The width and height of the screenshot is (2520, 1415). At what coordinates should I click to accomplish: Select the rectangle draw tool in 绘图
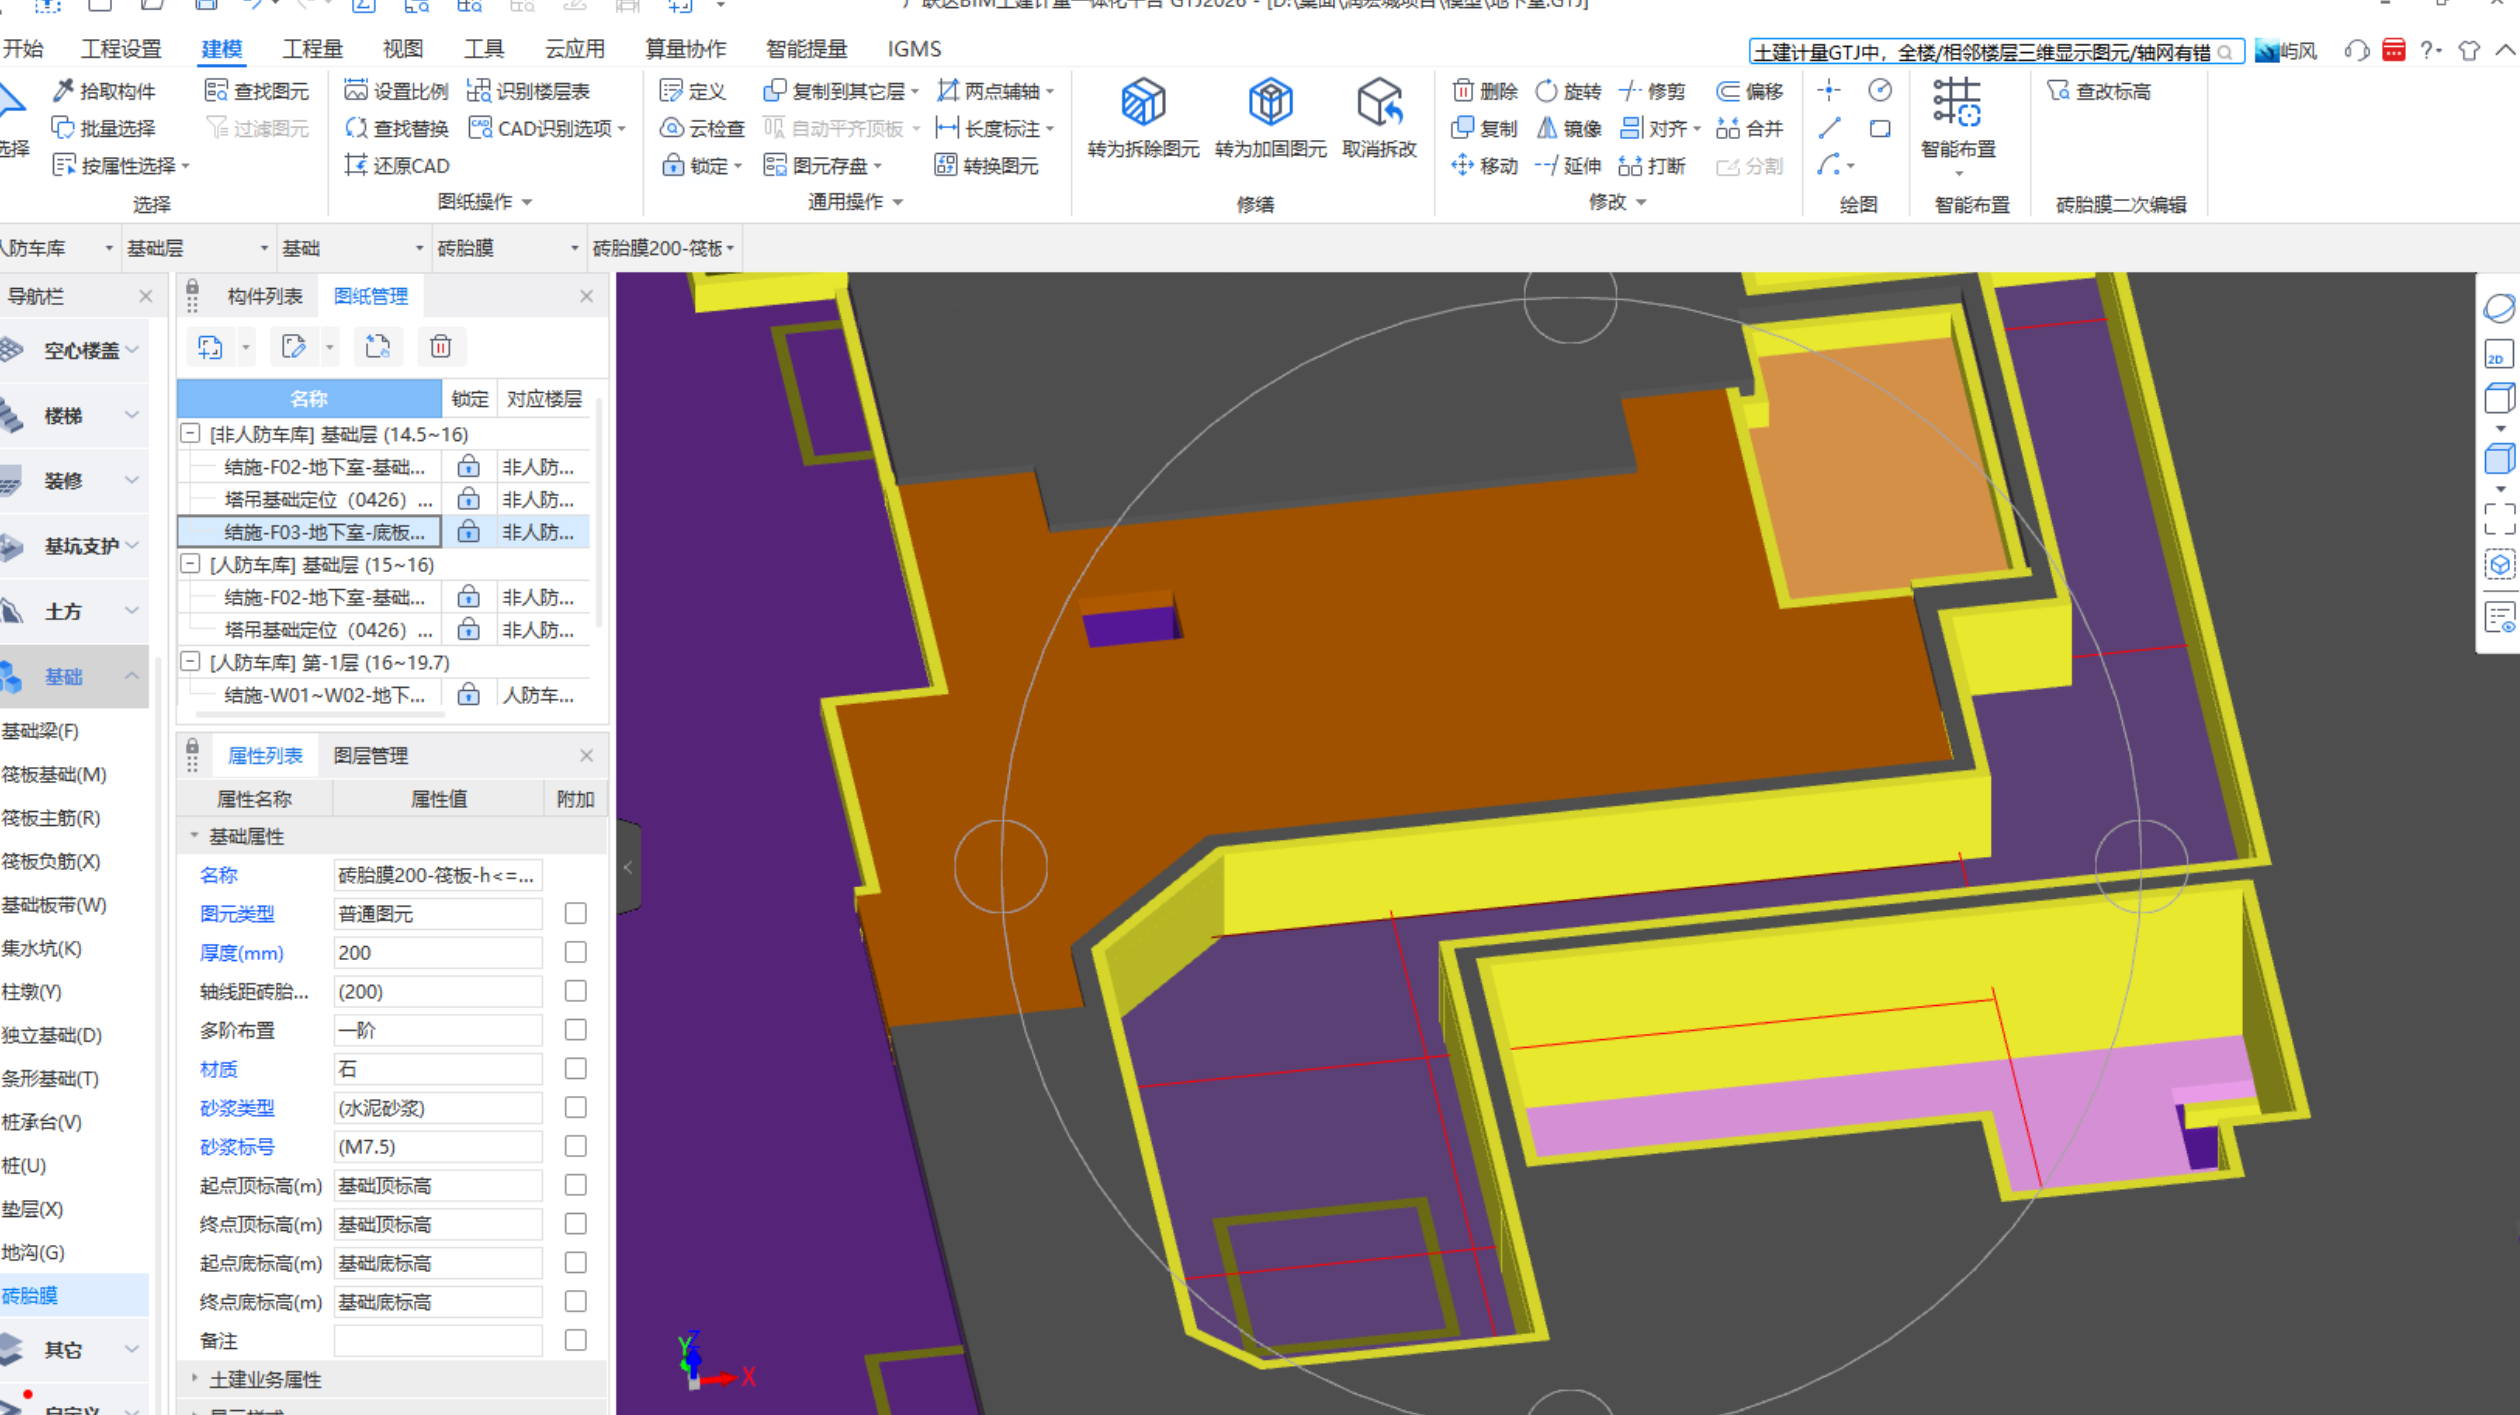coord(1880,128)
